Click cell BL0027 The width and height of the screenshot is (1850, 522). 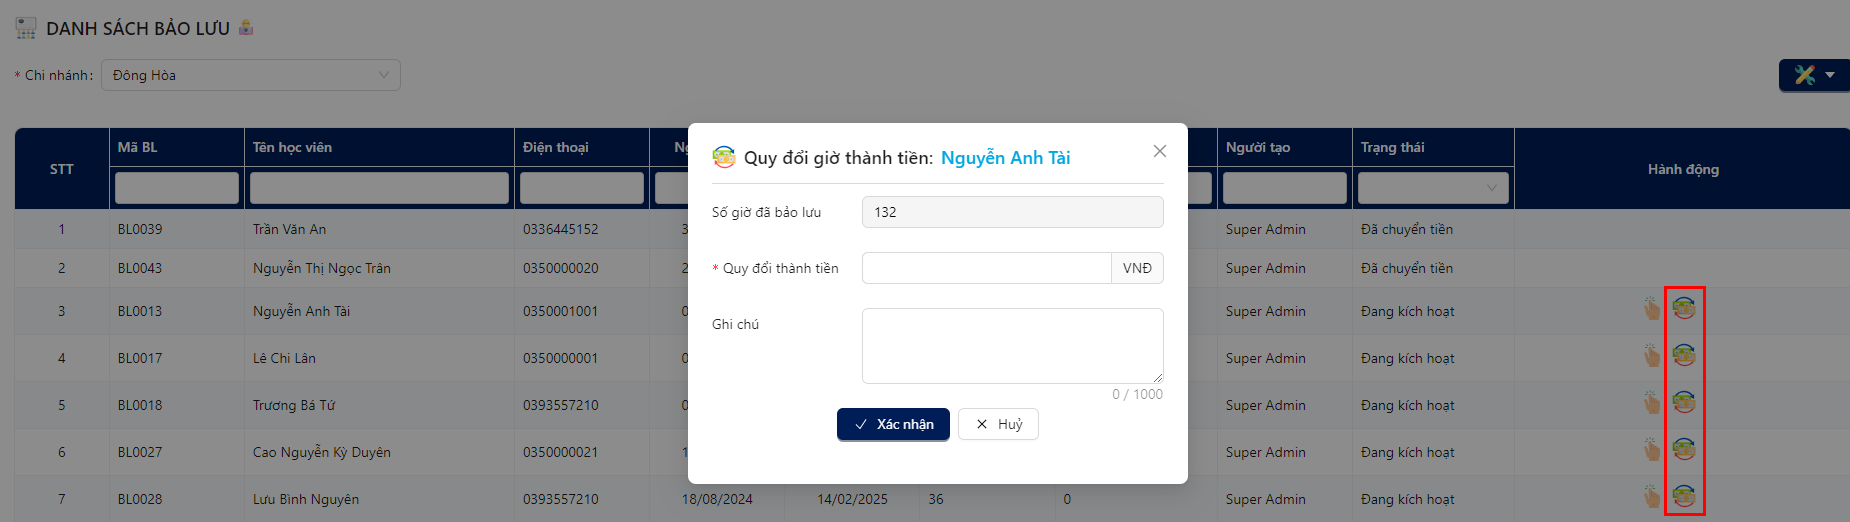[140, 452]
